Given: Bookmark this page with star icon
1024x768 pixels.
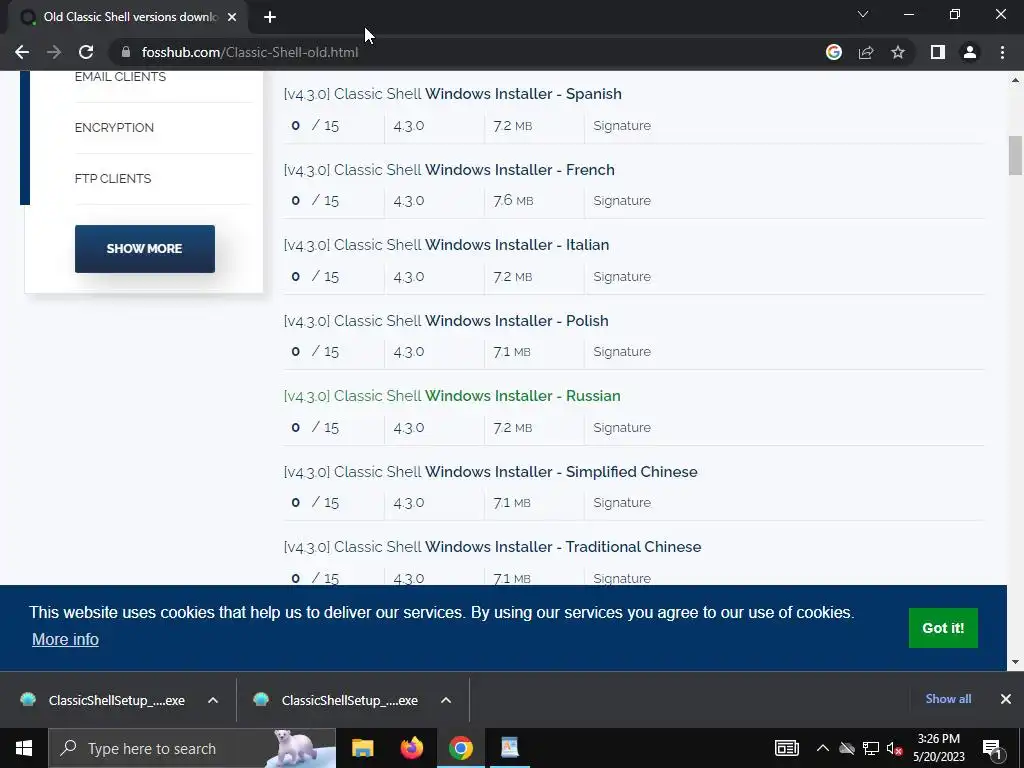Looking at the screenshot, I should click(x=898, y=52).
